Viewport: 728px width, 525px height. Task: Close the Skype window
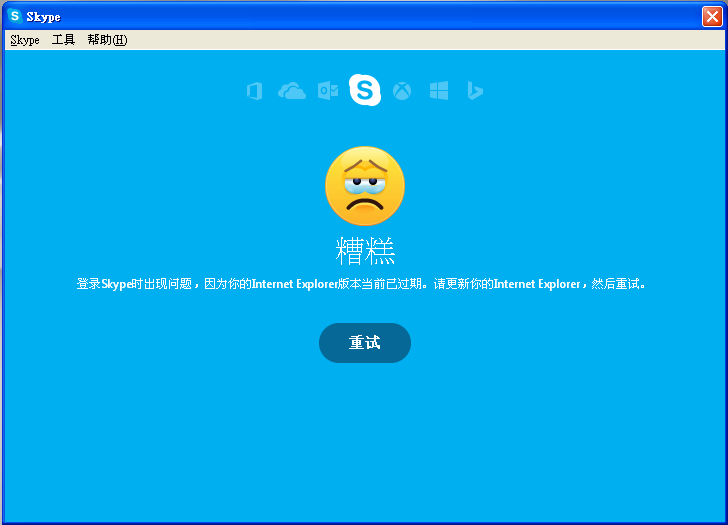pos(712,17)
